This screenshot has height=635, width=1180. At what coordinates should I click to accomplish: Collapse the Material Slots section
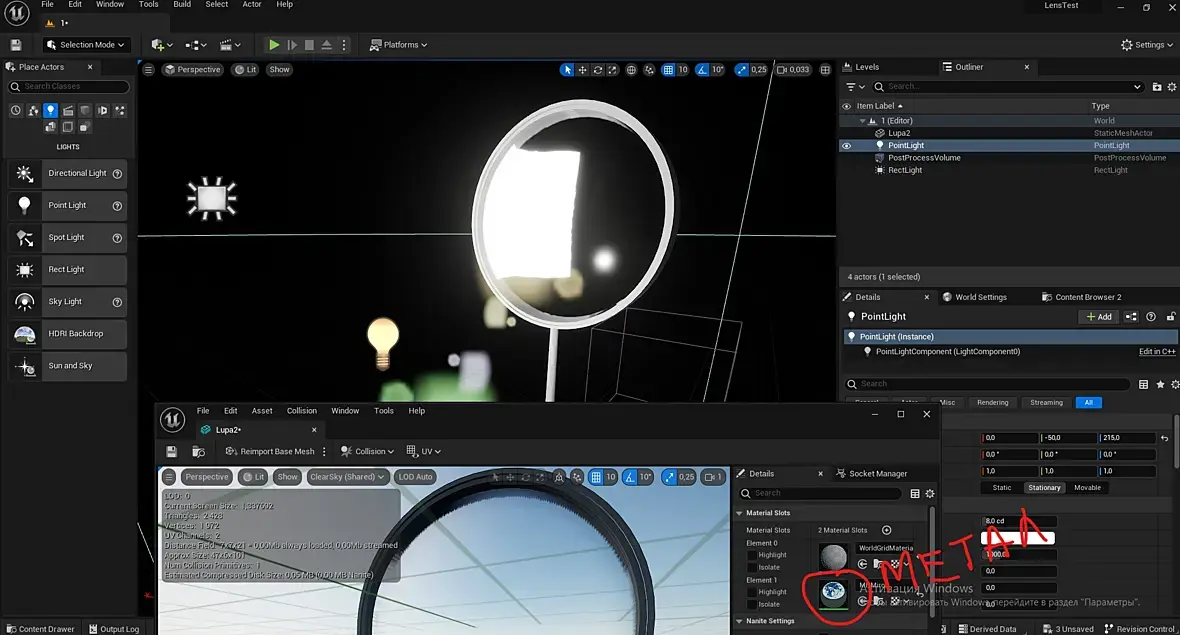click(x=740, y=513)
